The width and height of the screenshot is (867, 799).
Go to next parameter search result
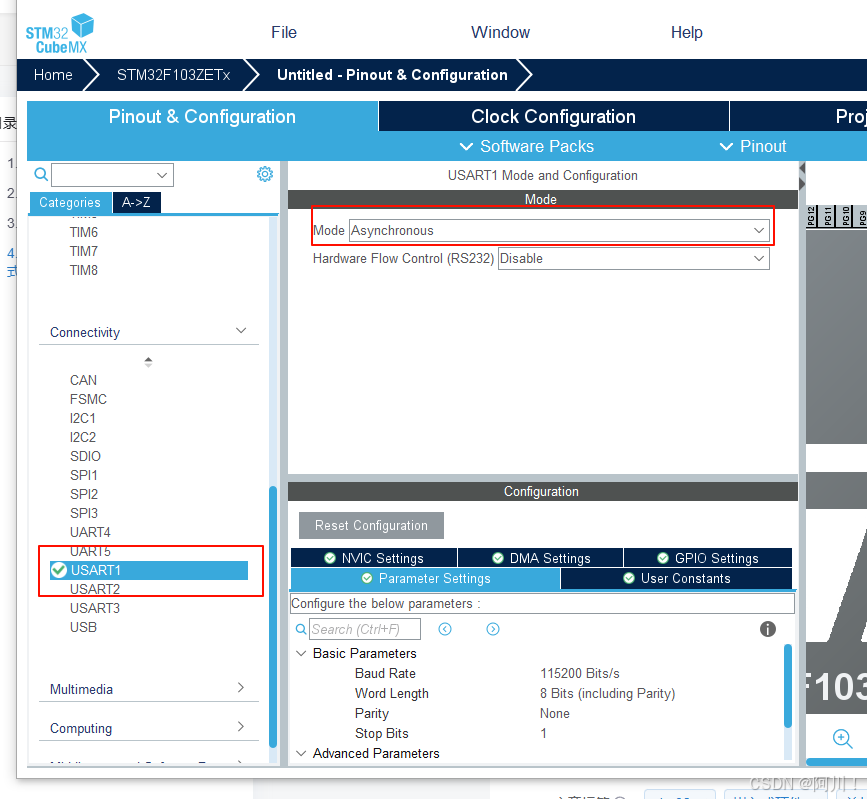click(493, 629)
